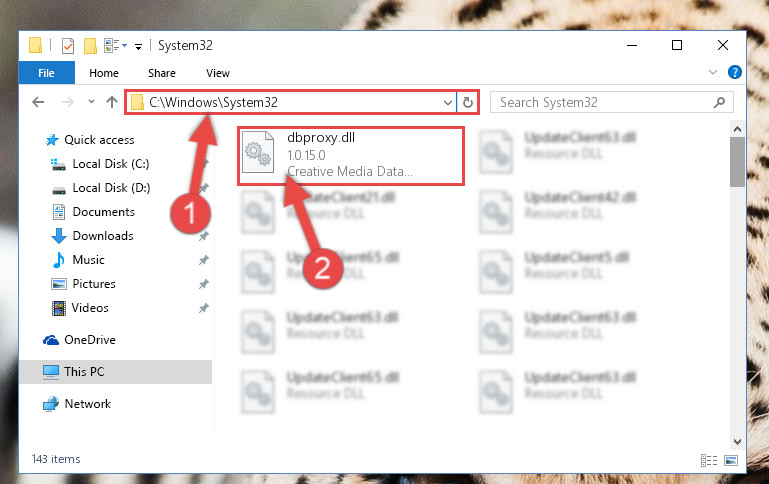
Task: Open the View ribbon tab
Action: tap(218, 73)
